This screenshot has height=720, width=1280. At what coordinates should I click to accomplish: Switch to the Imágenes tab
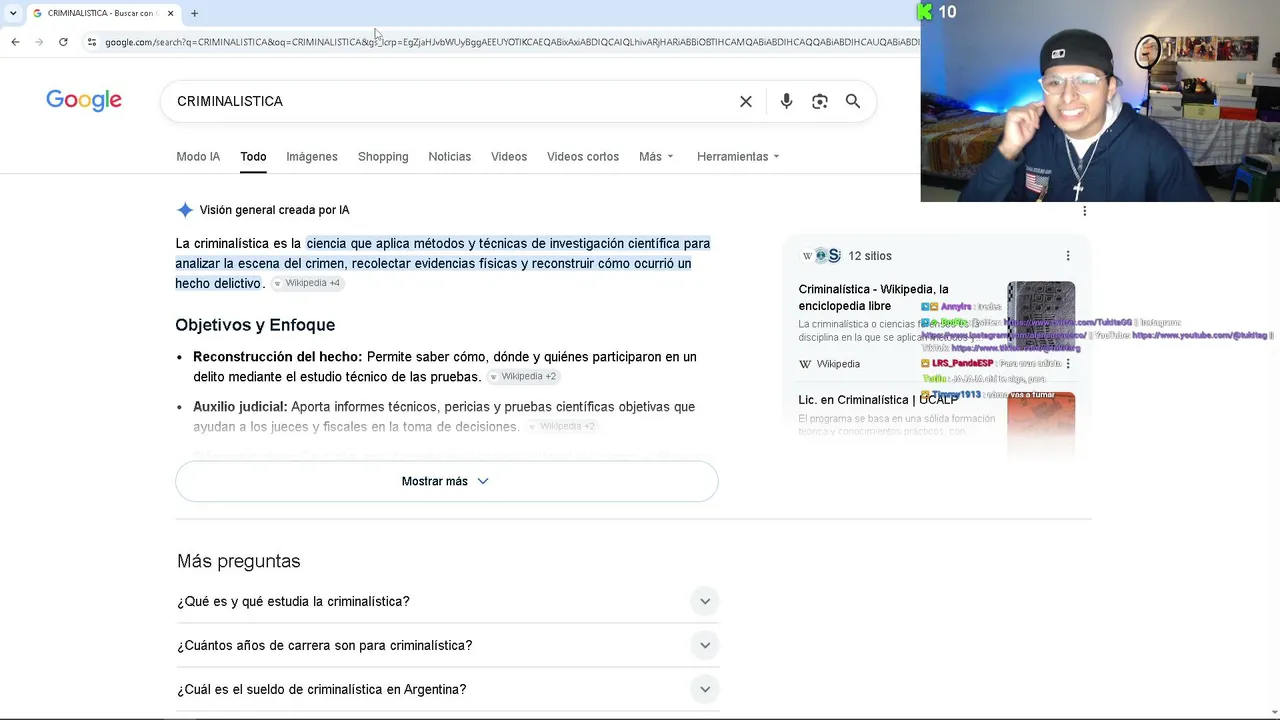312,157
